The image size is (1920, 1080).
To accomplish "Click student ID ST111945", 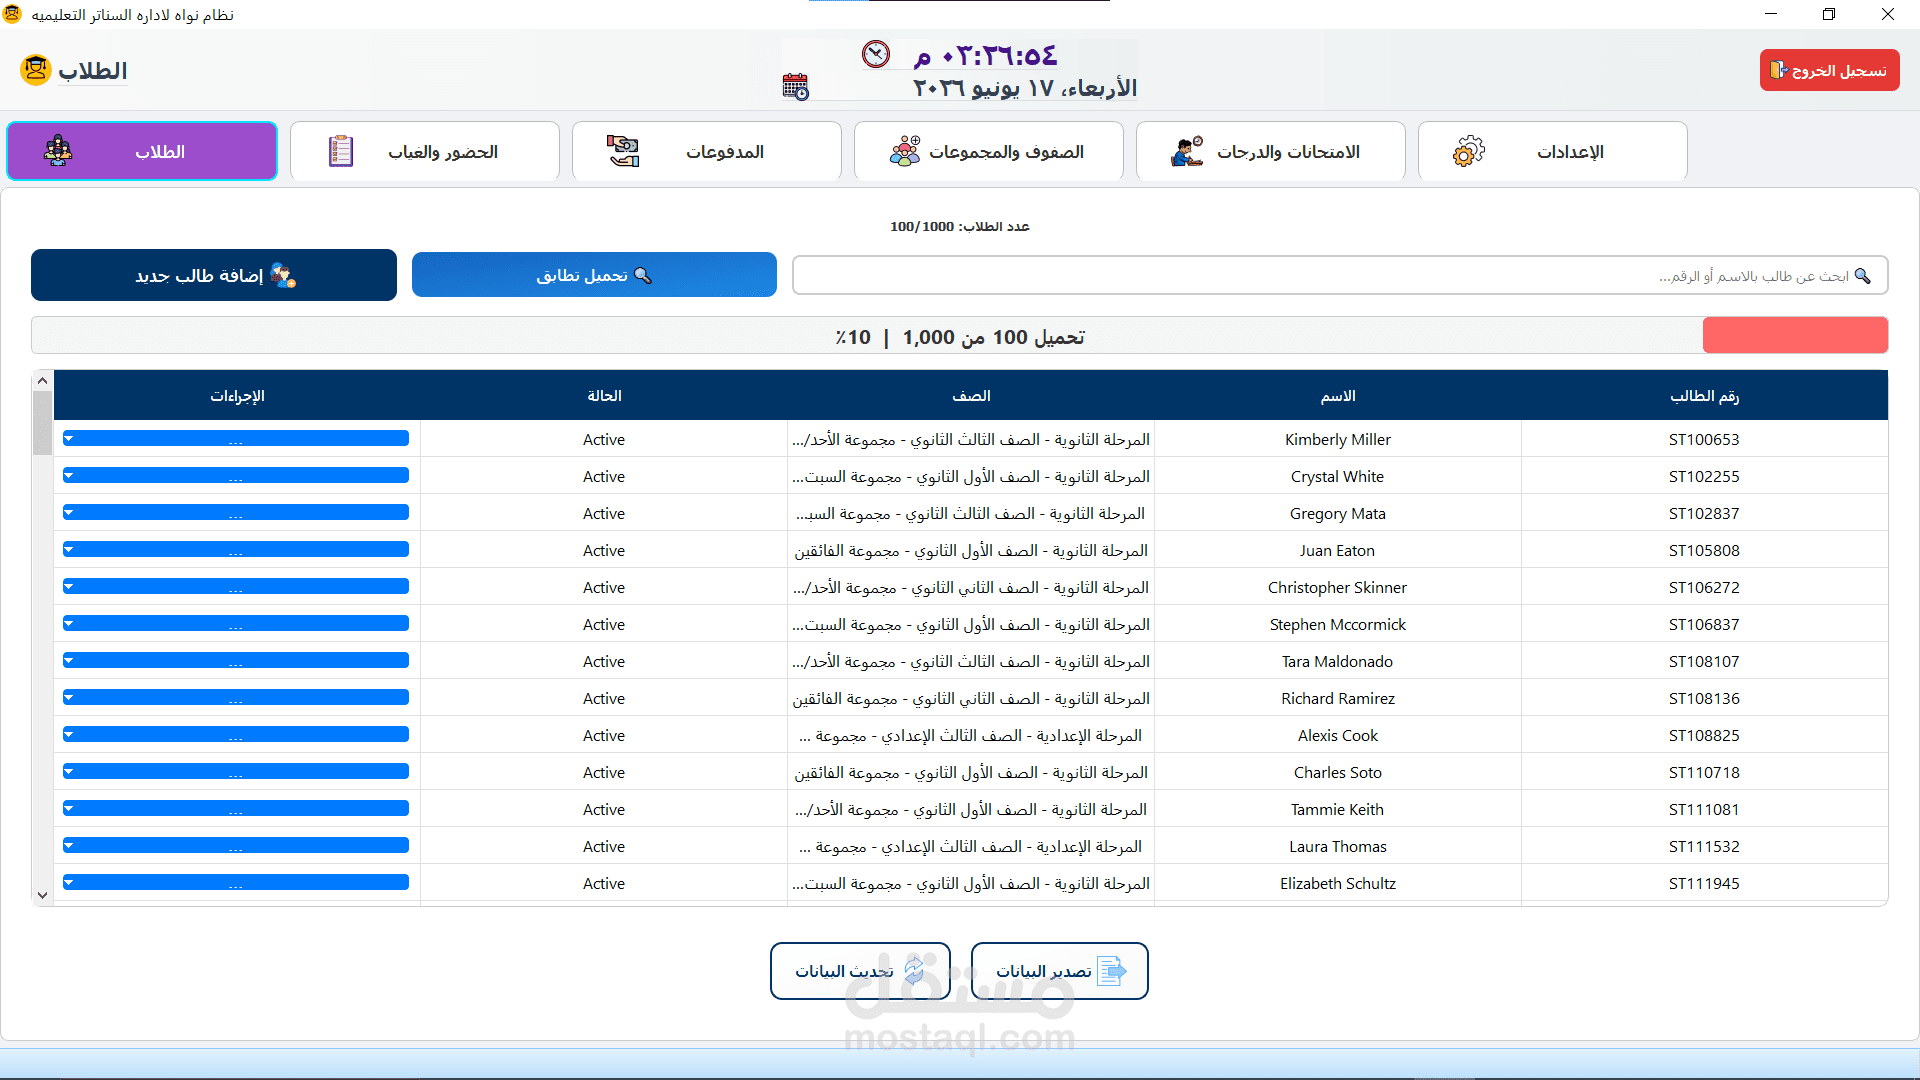I will point(1704,883).
